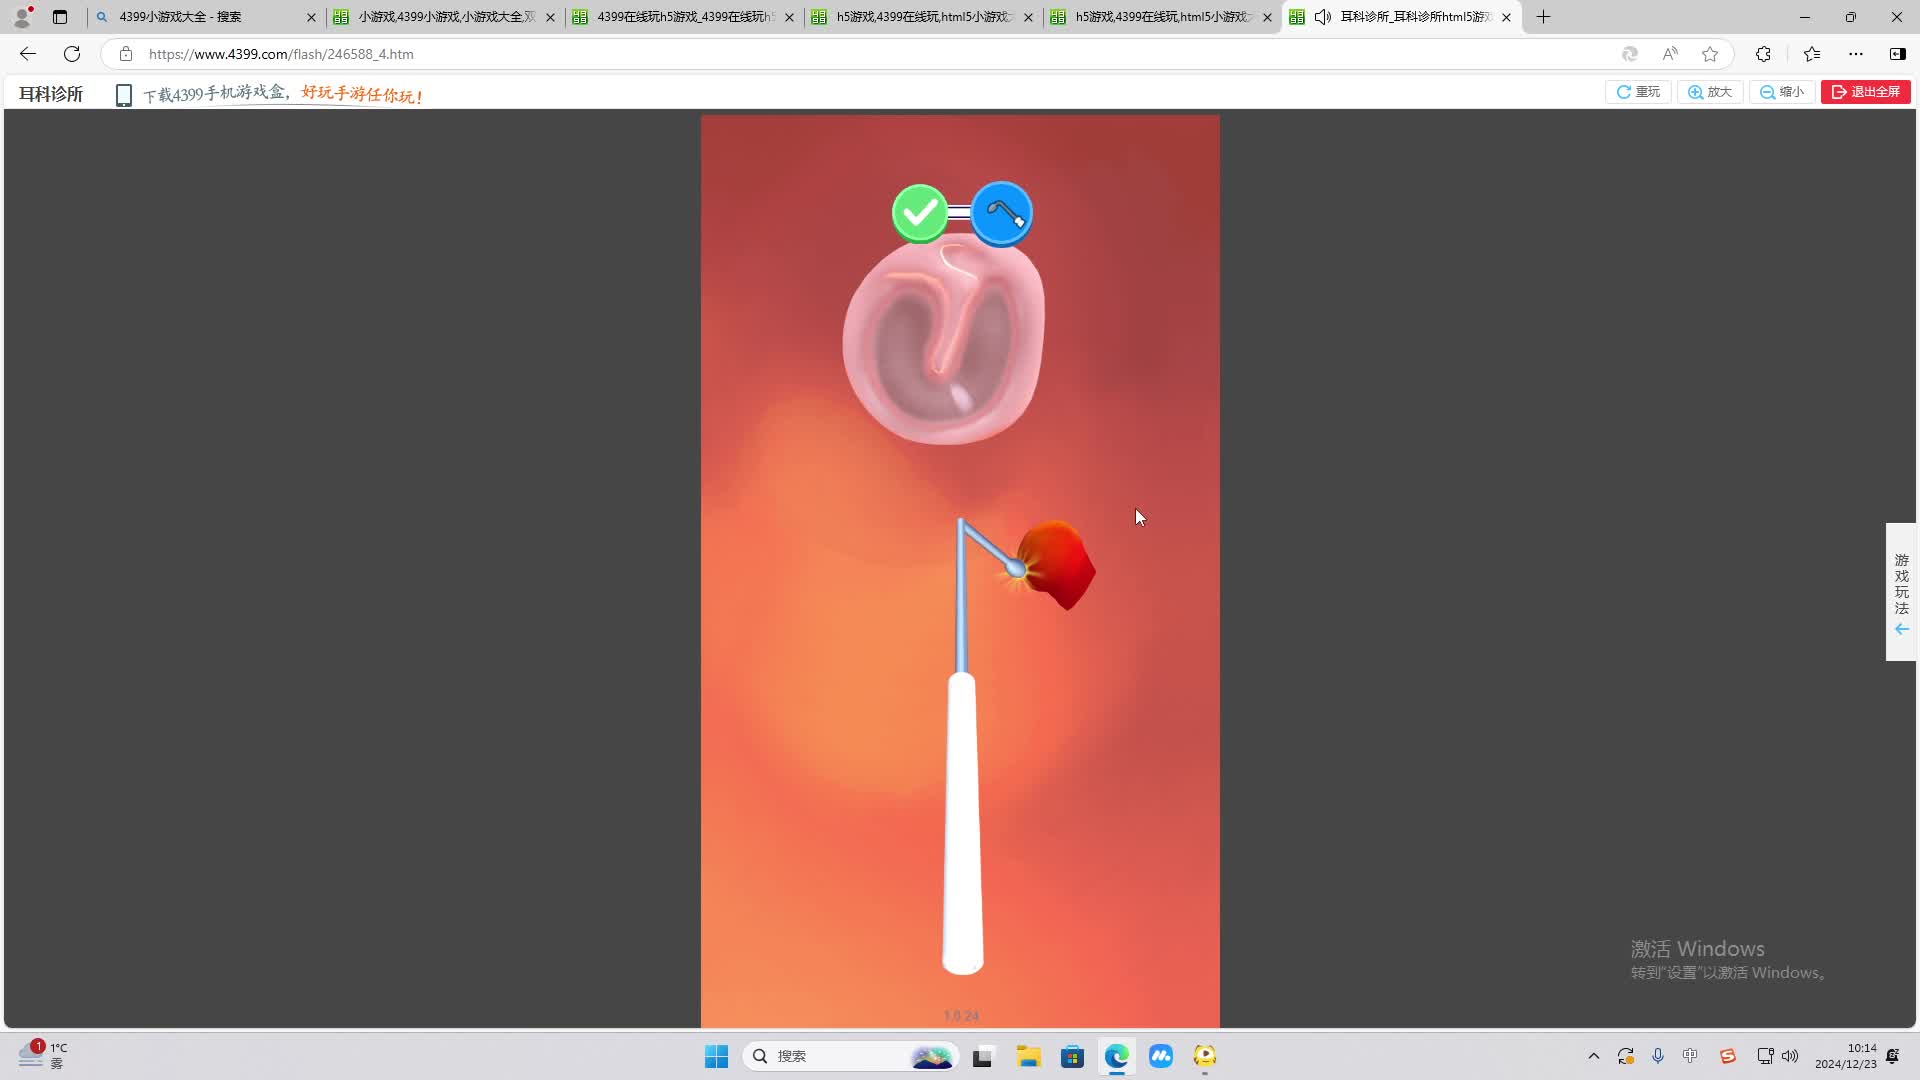Open File Explorer from the taskbar
Image resolution: width=1920 pixels, height=1080 pixels.
1028,1056
